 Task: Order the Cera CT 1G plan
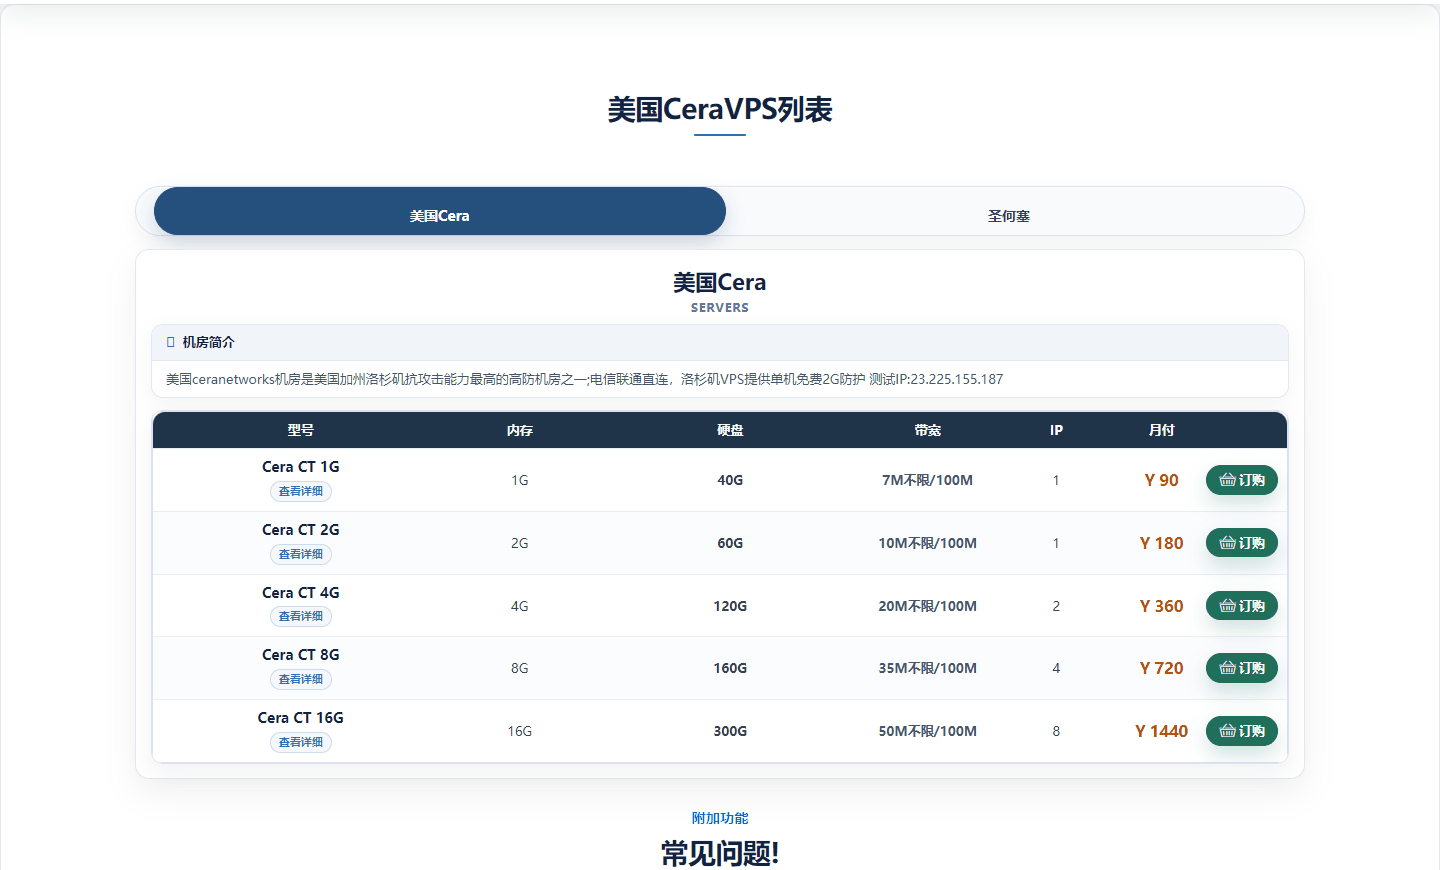point(1242,480)
